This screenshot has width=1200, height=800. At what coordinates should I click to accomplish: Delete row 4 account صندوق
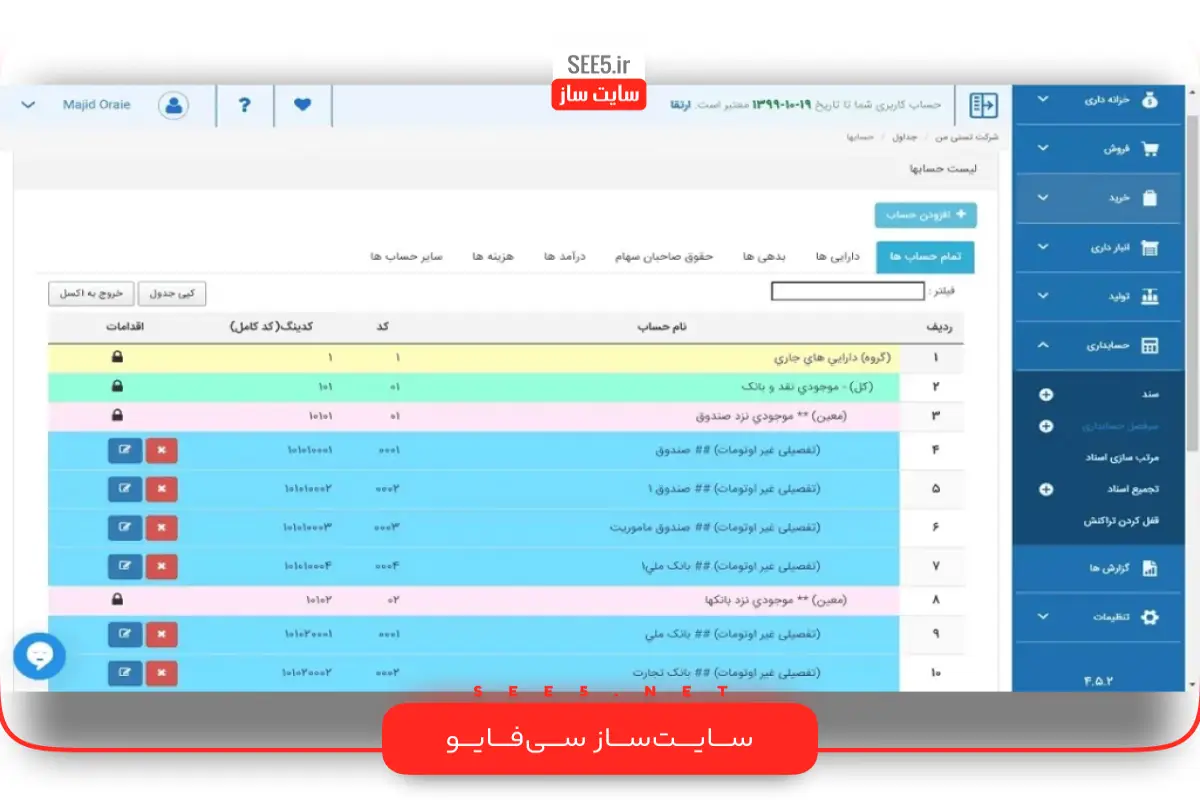pyautogui.click(x=161, y=450)
